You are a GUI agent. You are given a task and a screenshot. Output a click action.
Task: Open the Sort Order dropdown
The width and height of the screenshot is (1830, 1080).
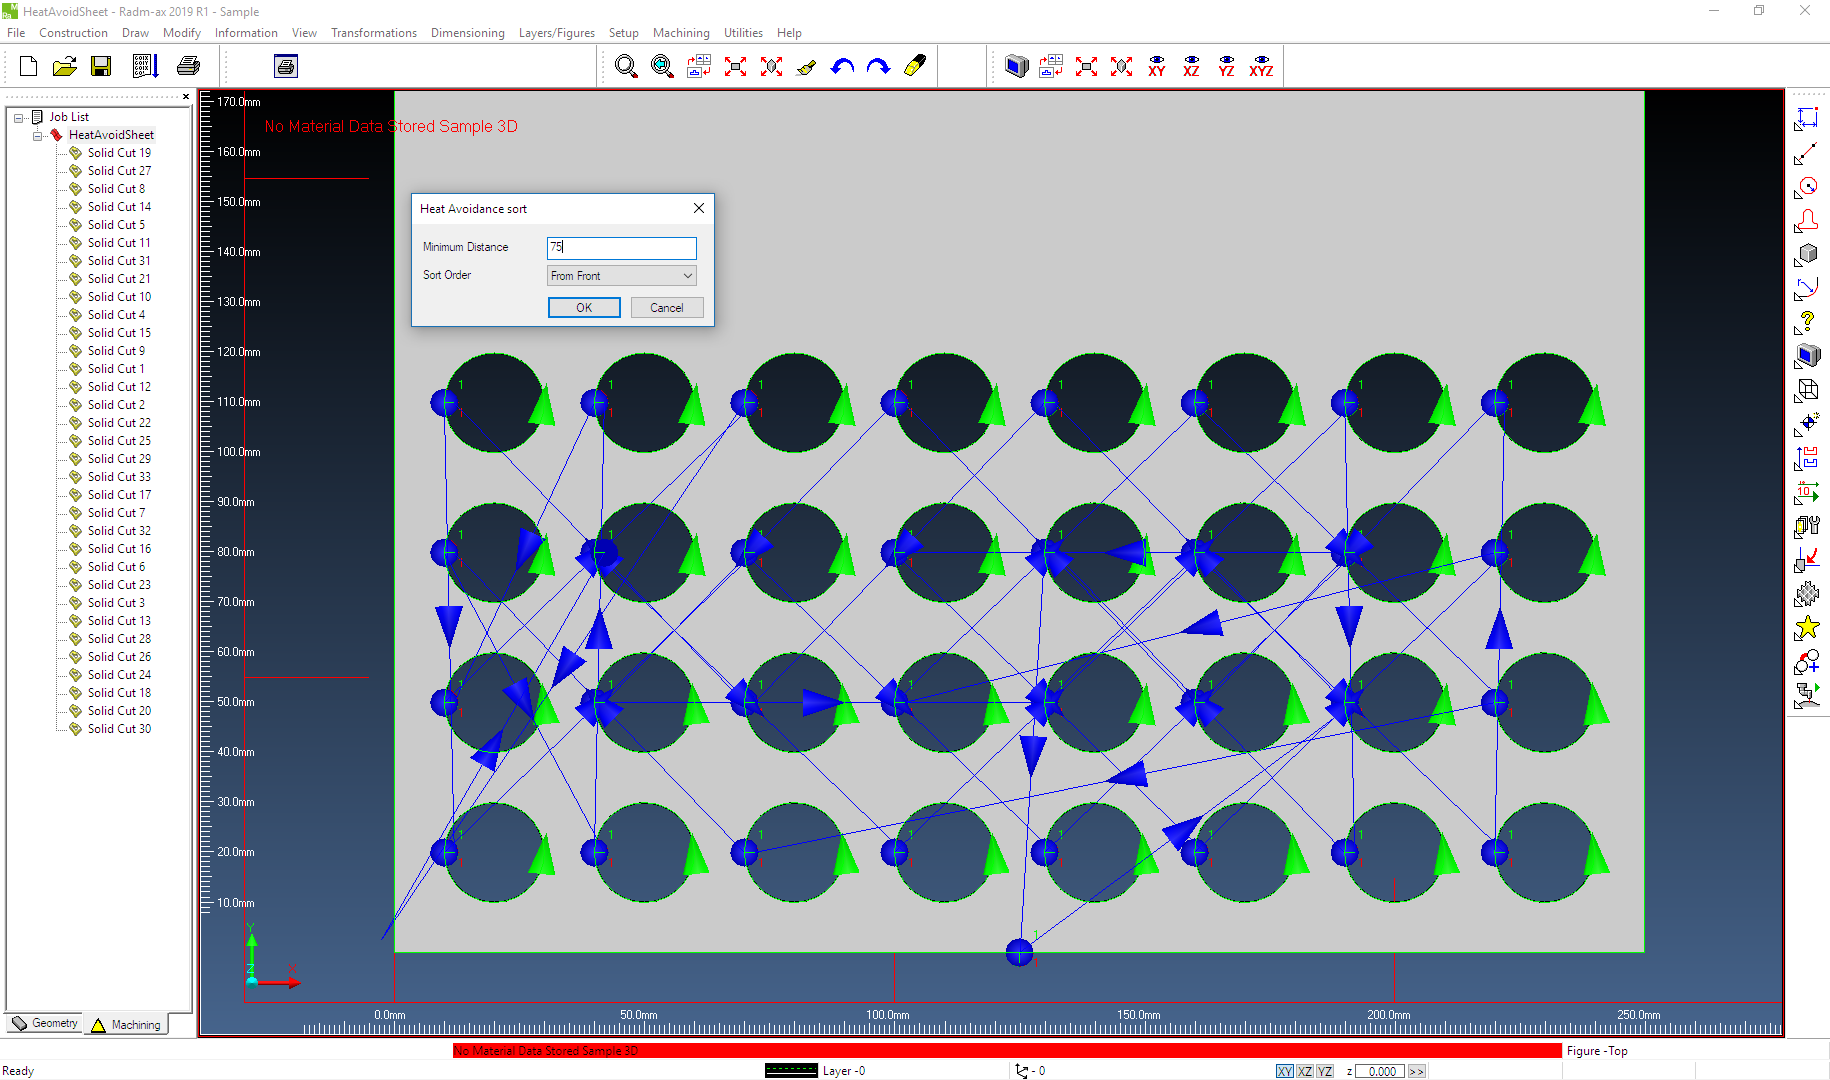(621, 276)
